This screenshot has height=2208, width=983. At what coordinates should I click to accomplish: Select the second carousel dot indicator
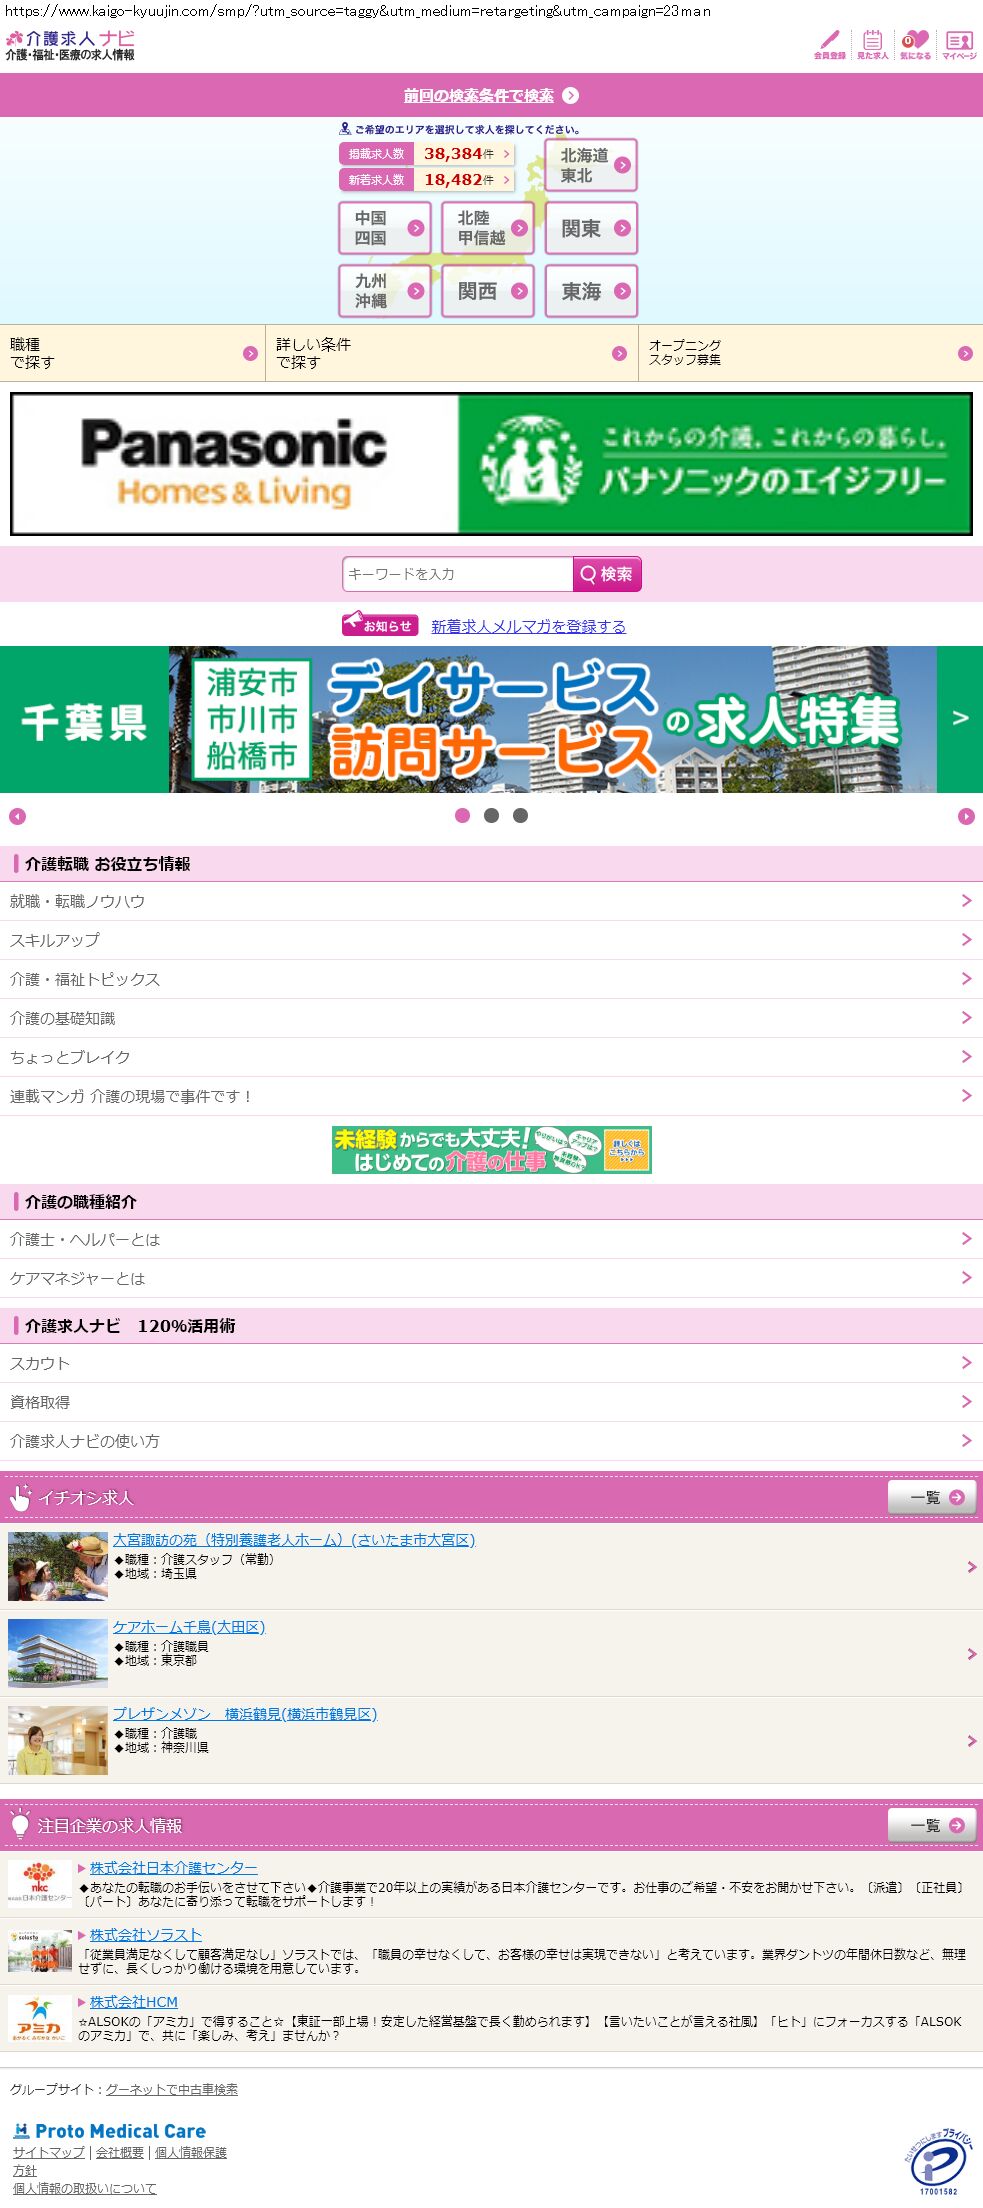(491, 816)
